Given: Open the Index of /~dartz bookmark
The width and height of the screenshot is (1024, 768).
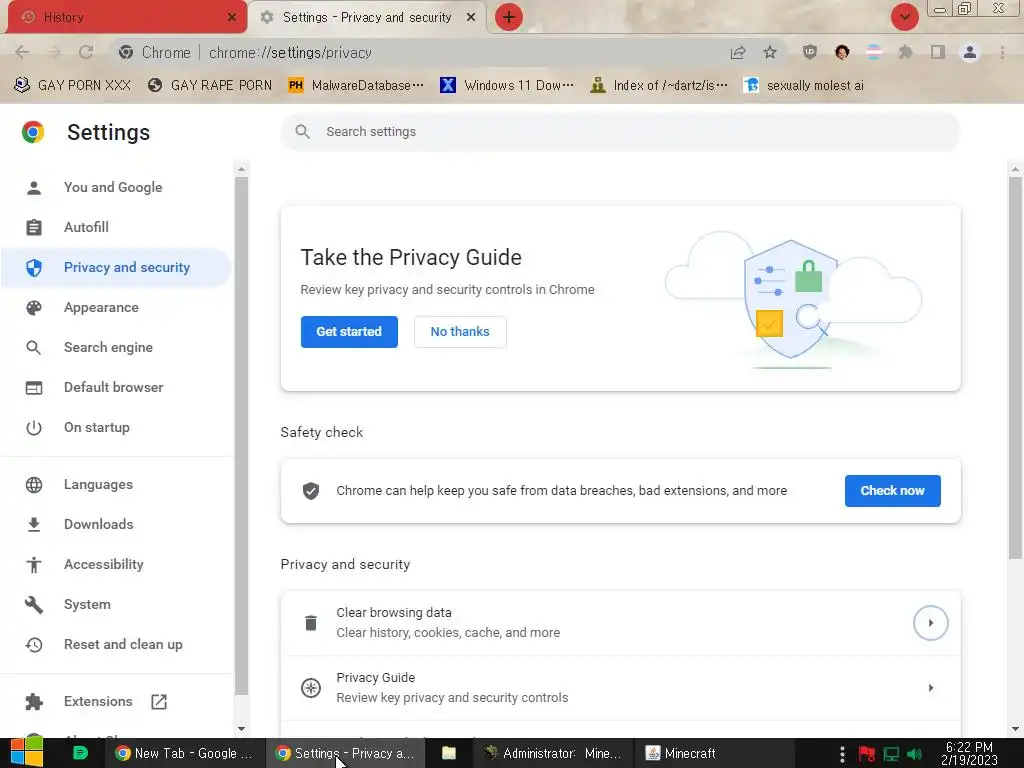Looking at the screenshot, I should click(x=658, y=86).
